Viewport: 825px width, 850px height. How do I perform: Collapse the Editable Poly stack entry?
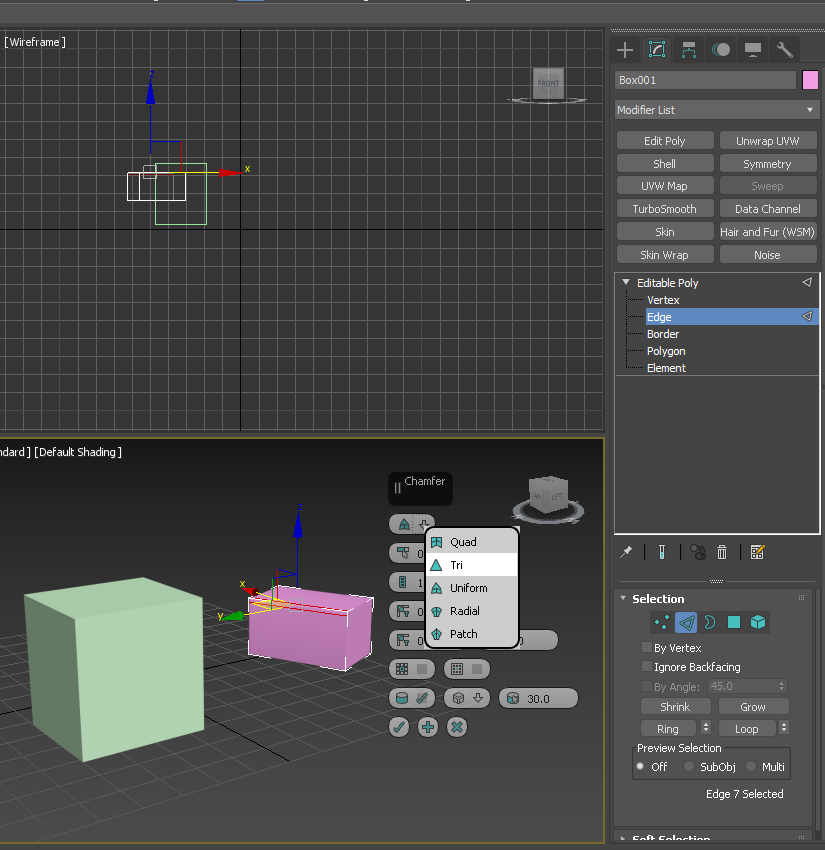[625, 282]
